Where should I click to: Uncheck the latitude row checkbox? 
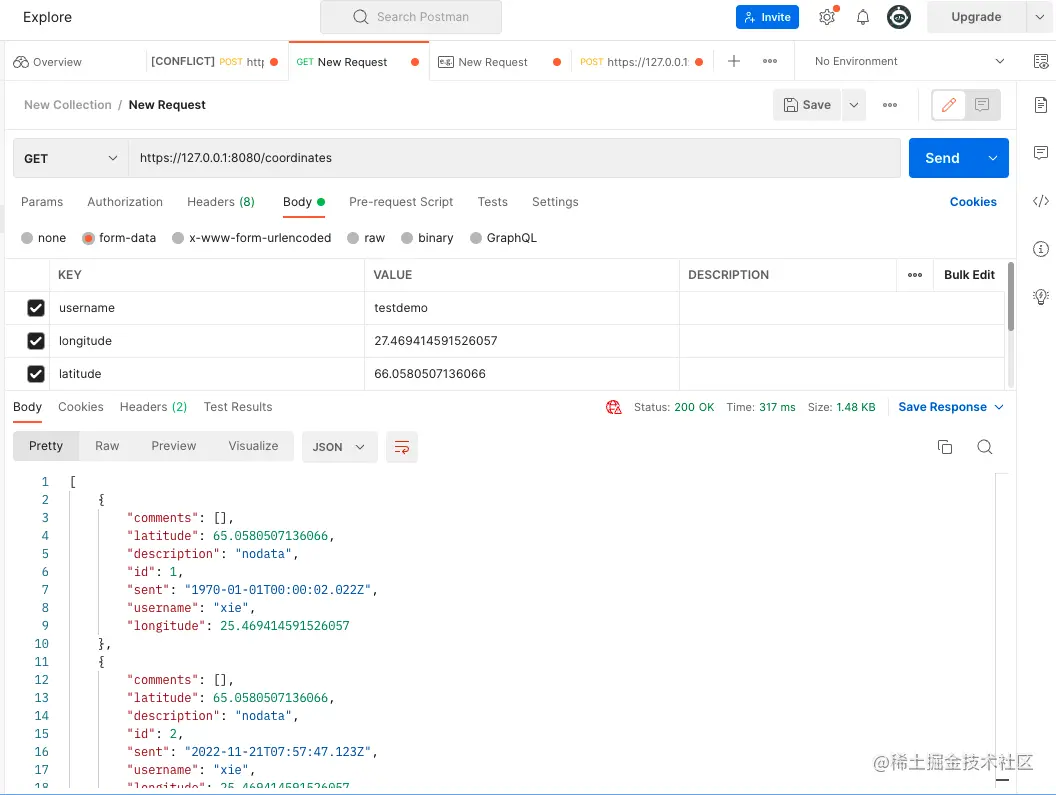click(x=36, y=374)
